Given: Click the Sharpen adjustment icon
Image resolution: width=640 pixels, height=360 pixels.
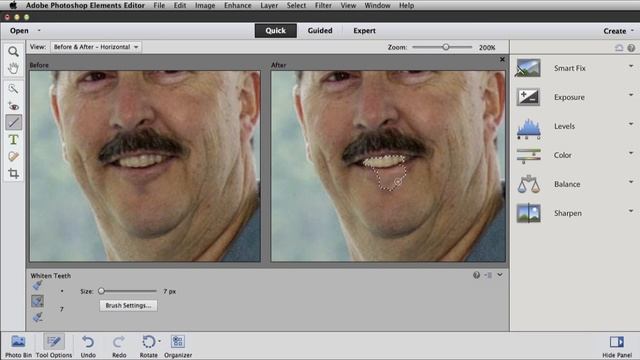Looking at the screenshot, I should point(529,213).
